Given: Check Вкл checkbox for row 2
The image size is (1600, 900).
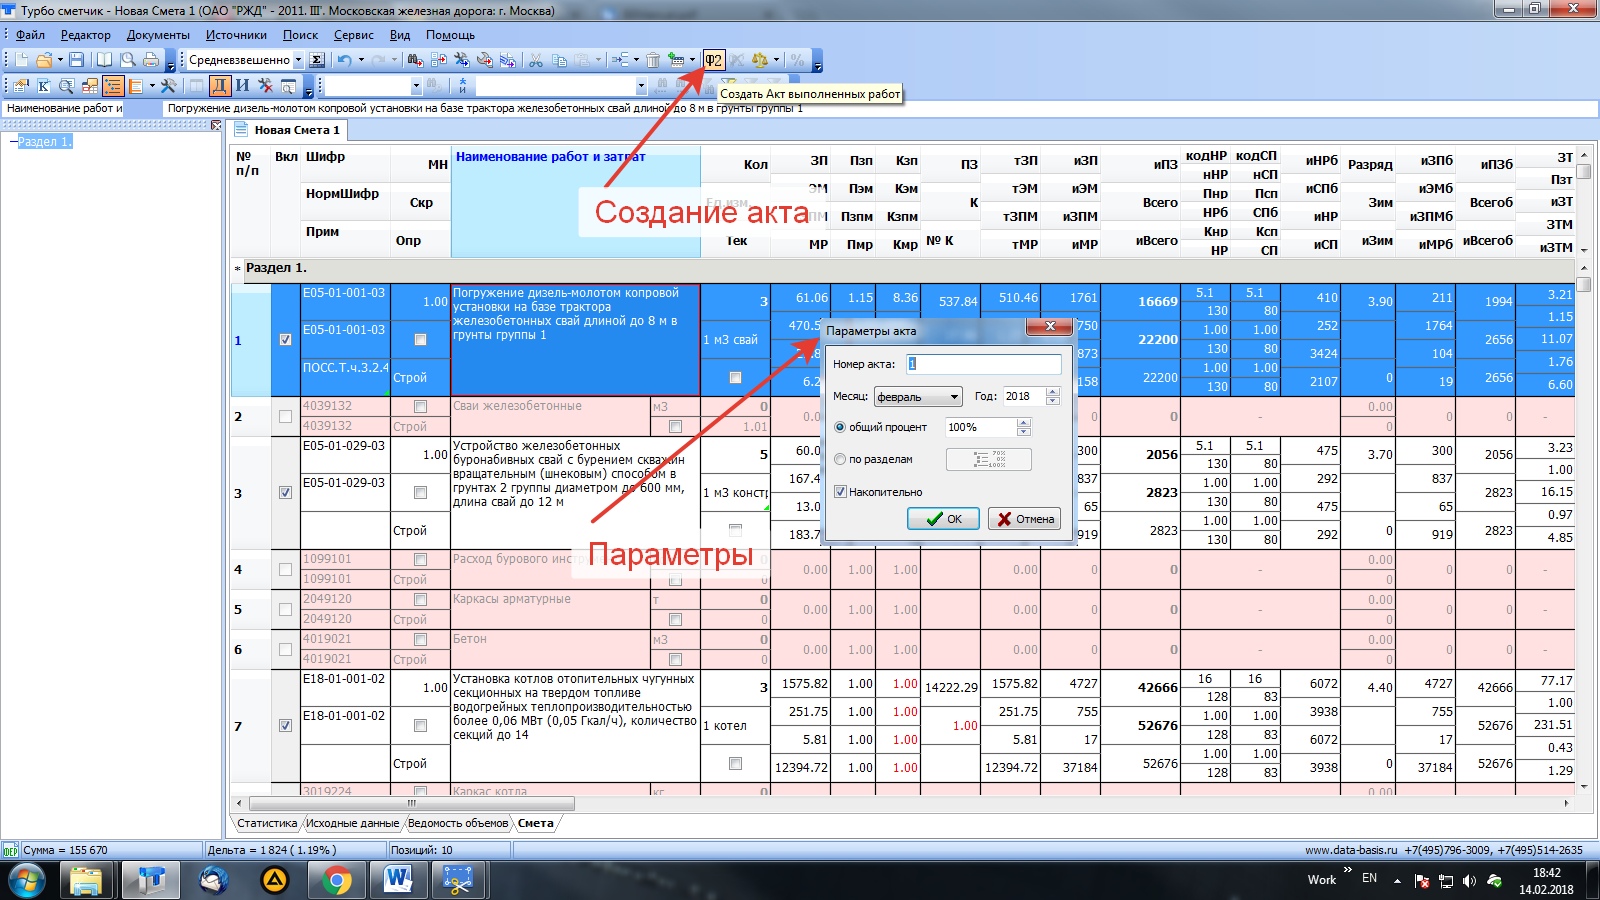Looking at the screenshot, I should 285,416.
